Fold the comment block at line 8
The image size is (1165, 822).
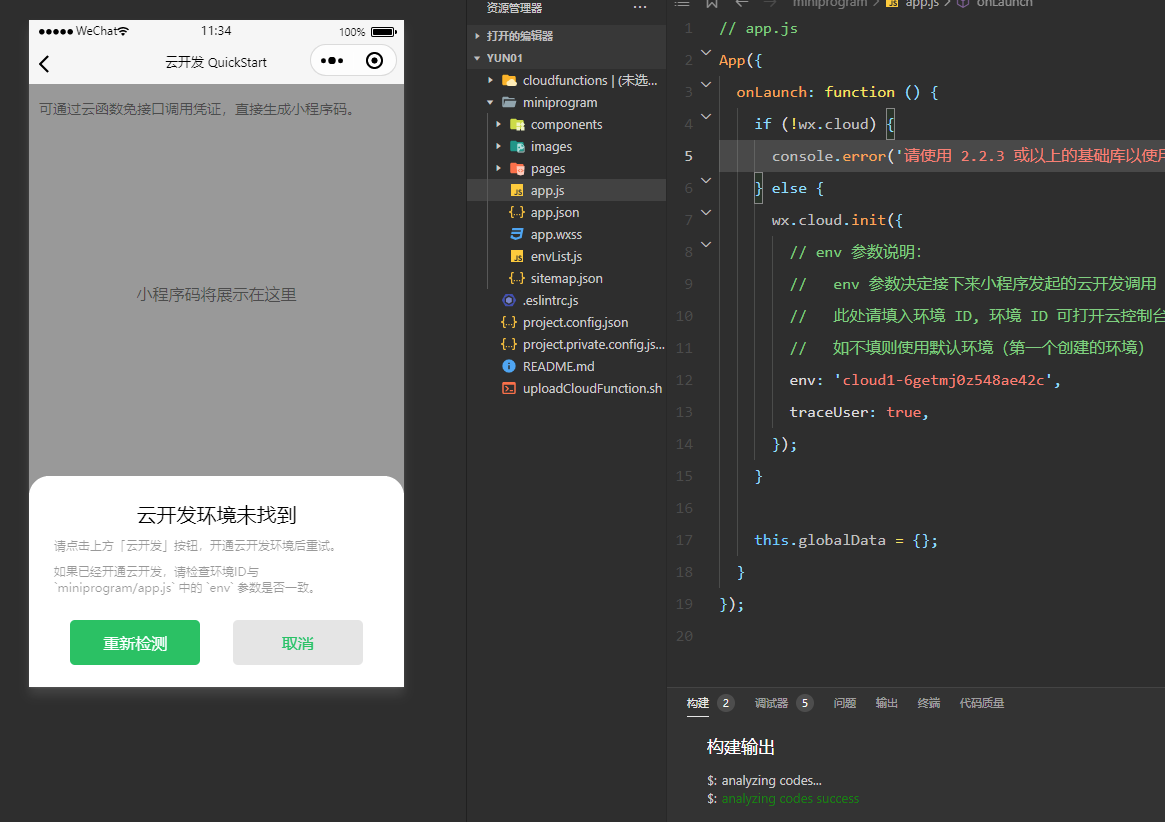coord(706,245)
